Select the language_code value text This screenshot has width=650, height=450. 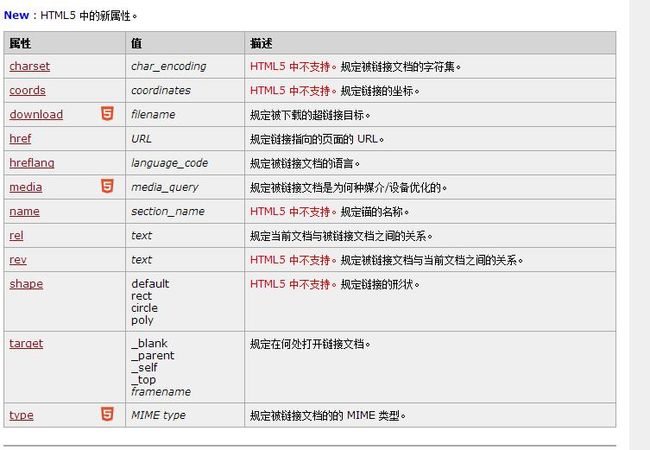coord(170,163)
